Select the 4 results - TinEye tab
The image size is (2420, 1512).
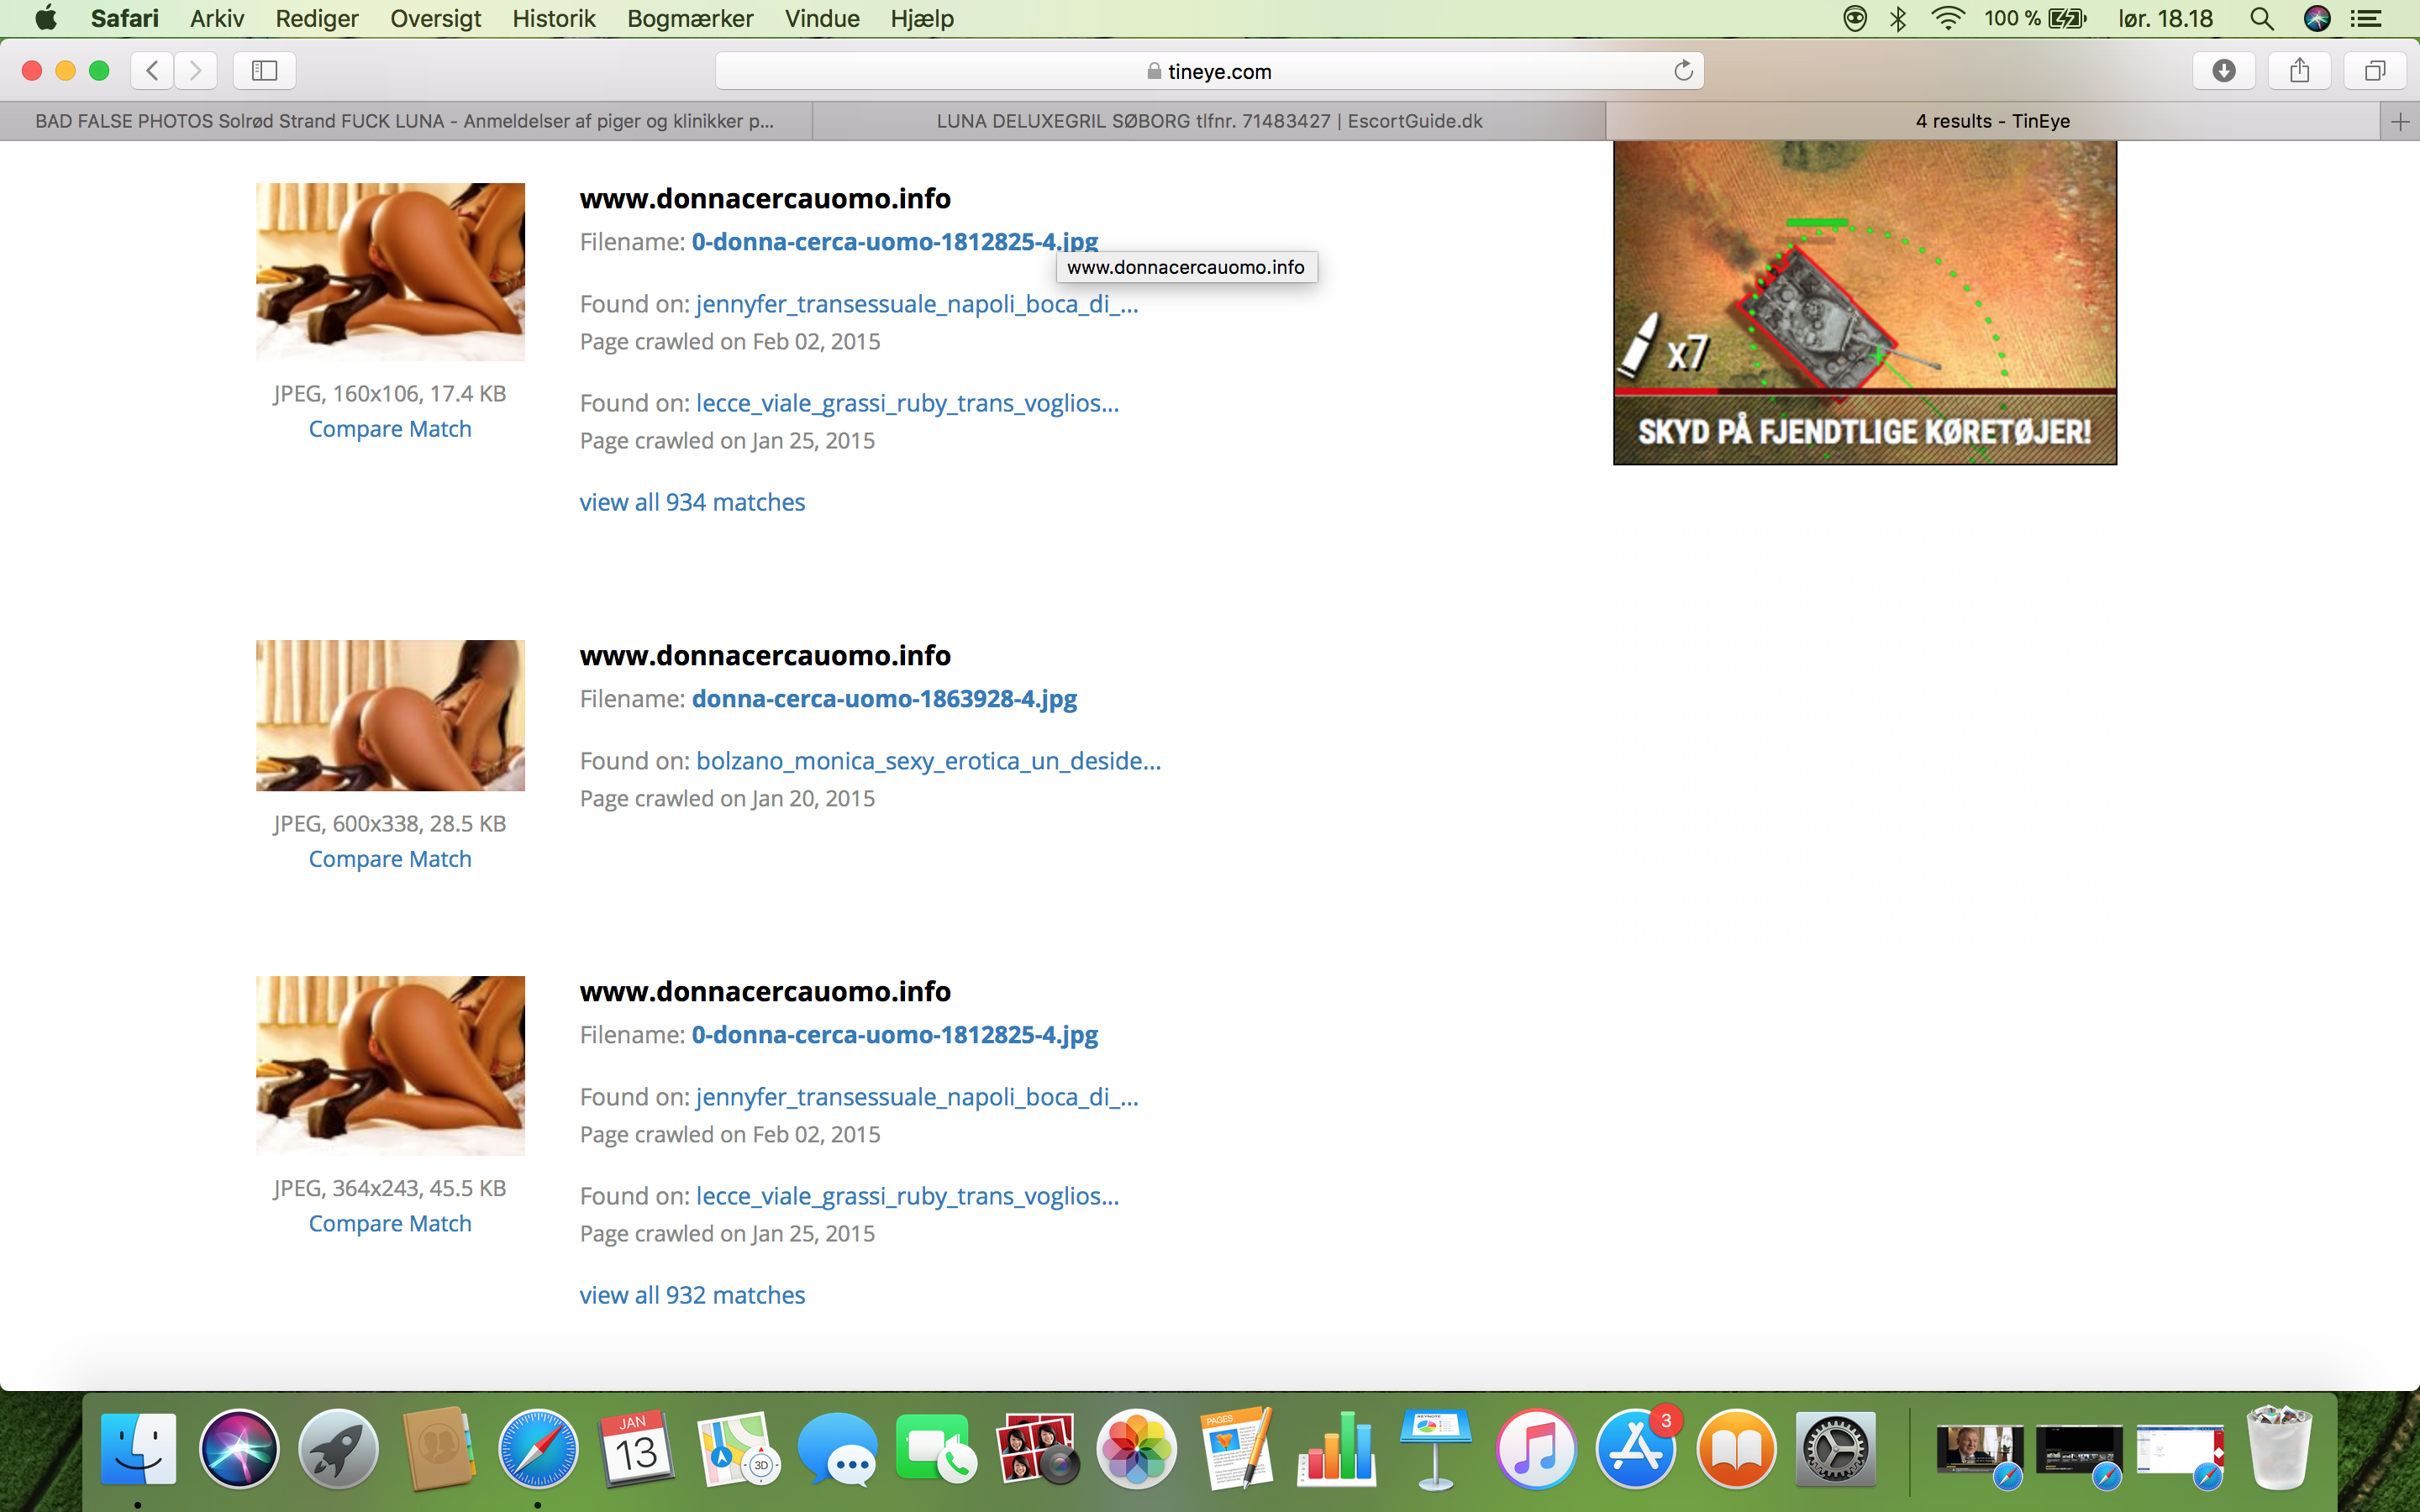point(1992,121)
